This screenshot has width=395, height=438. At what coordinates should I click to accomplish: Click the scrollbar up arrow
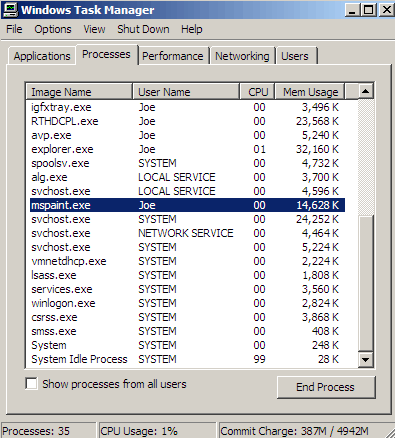366,91
